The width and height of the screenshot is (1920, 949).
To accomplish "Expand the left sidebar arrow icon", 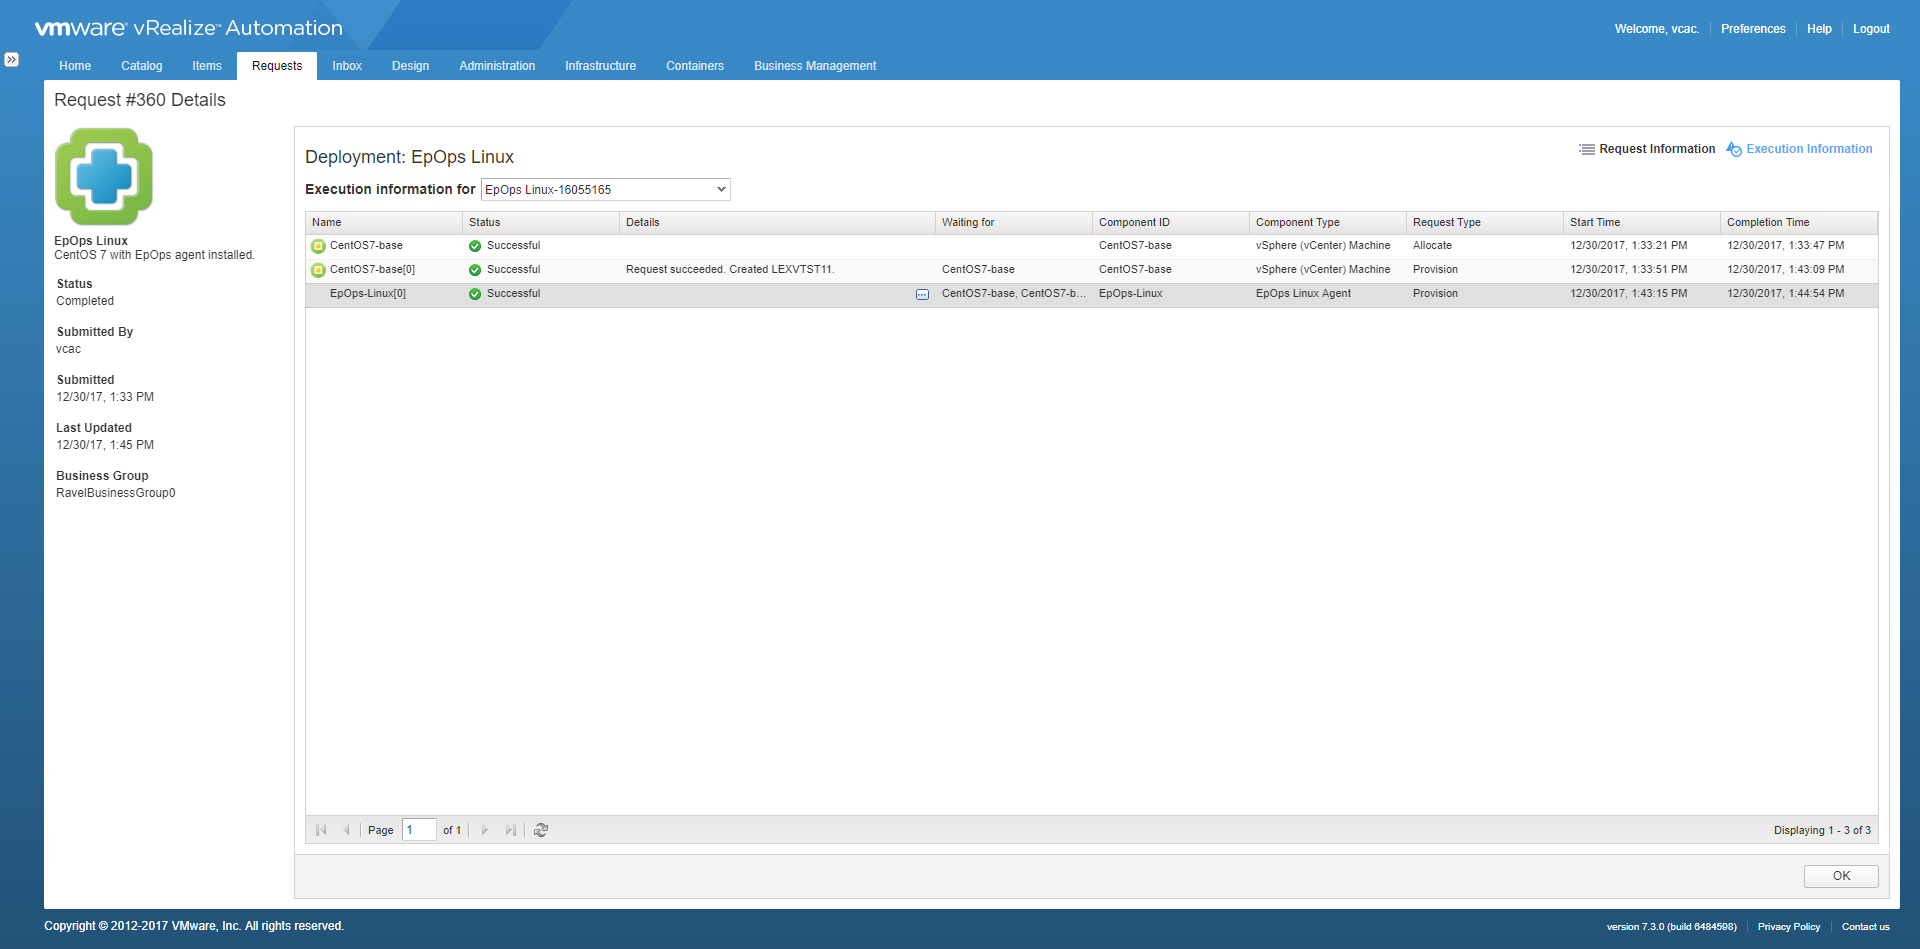I will click(x=11, y=60).
